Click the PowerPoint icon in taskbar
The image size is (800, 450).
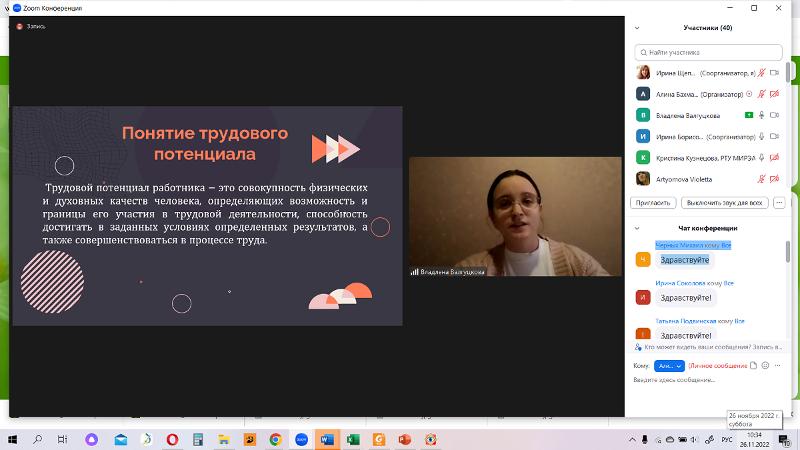click(405, 439)
